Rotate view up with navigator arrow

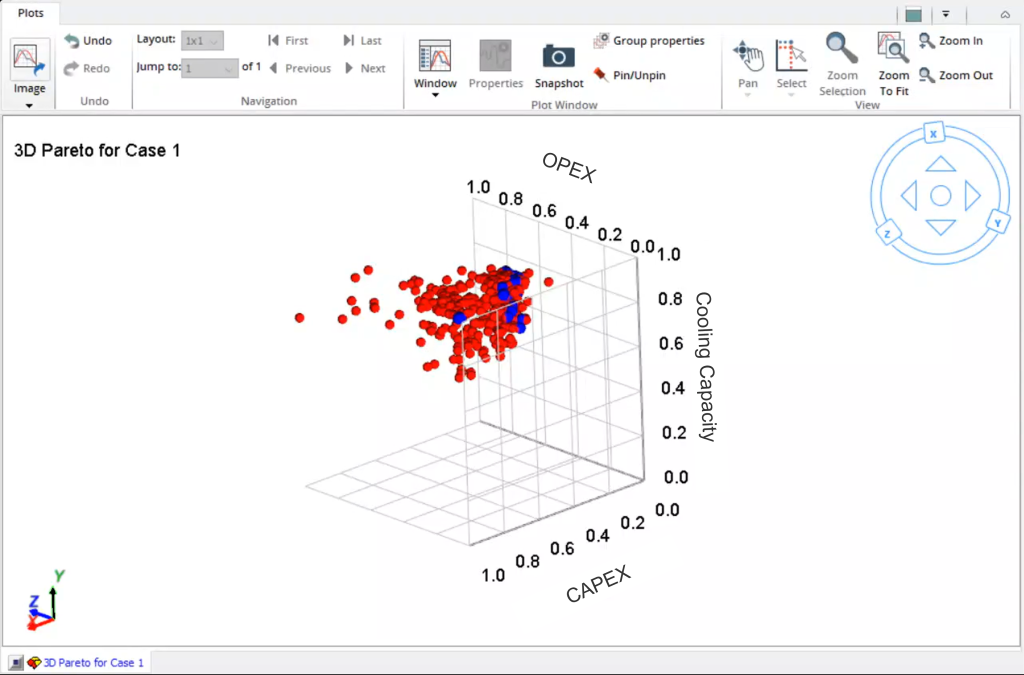pos(940,165)
